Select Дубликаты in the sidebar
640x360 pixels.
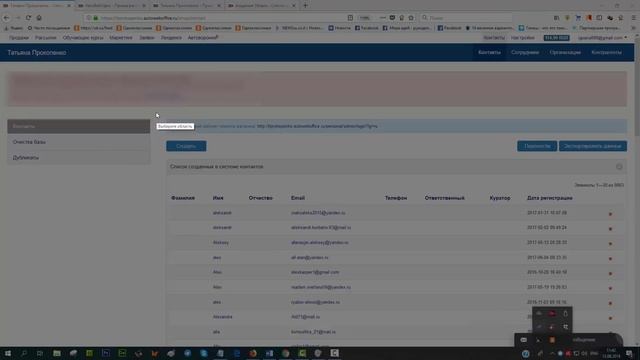click(78, 158)
